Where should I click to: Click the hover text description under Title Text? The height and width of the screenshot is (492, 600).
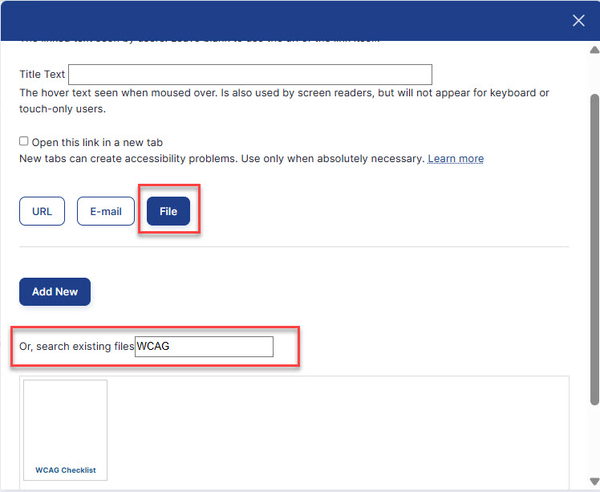coord(280,93)
